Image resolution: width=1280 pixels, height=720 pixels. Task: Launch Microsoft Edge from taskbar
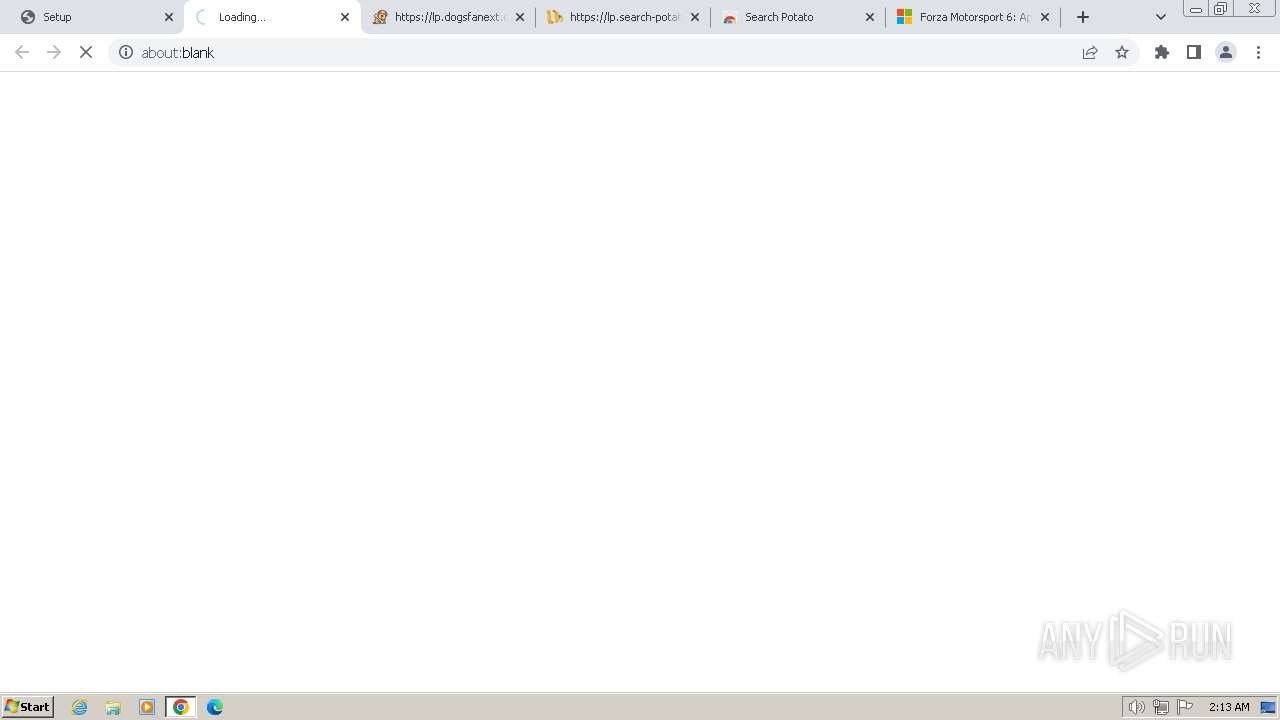215,707
